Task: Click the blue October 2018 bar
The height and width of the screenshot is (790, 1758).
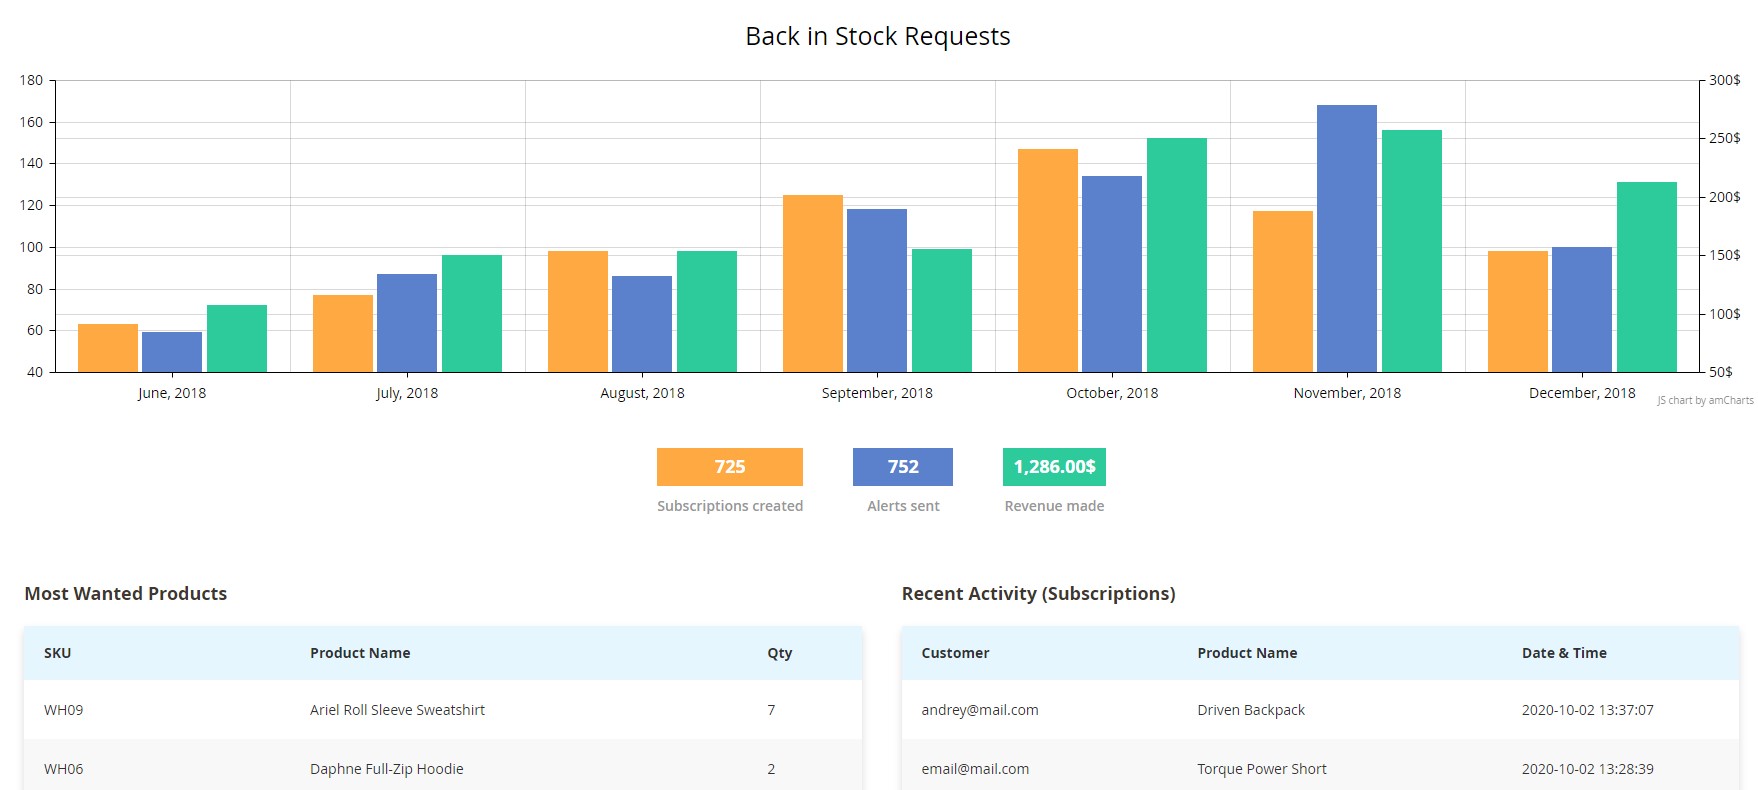Action: [x=1112, y=274]
